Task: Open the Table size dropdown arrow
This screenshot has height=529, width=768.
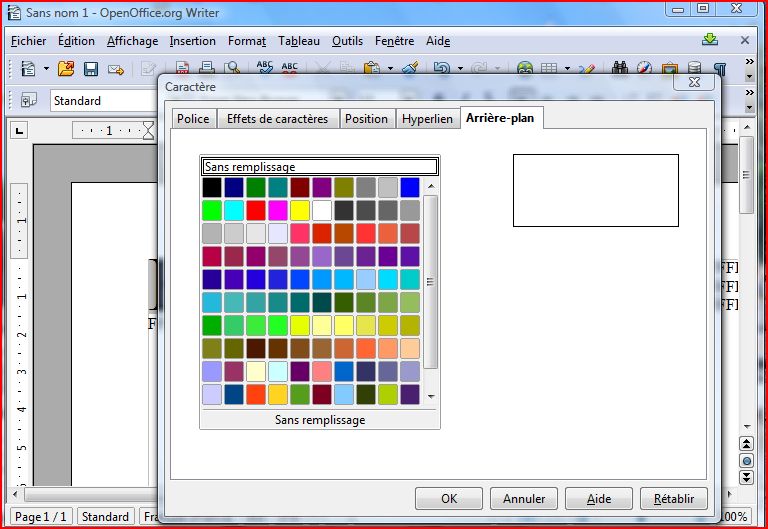Action: [x=567, y=68]
